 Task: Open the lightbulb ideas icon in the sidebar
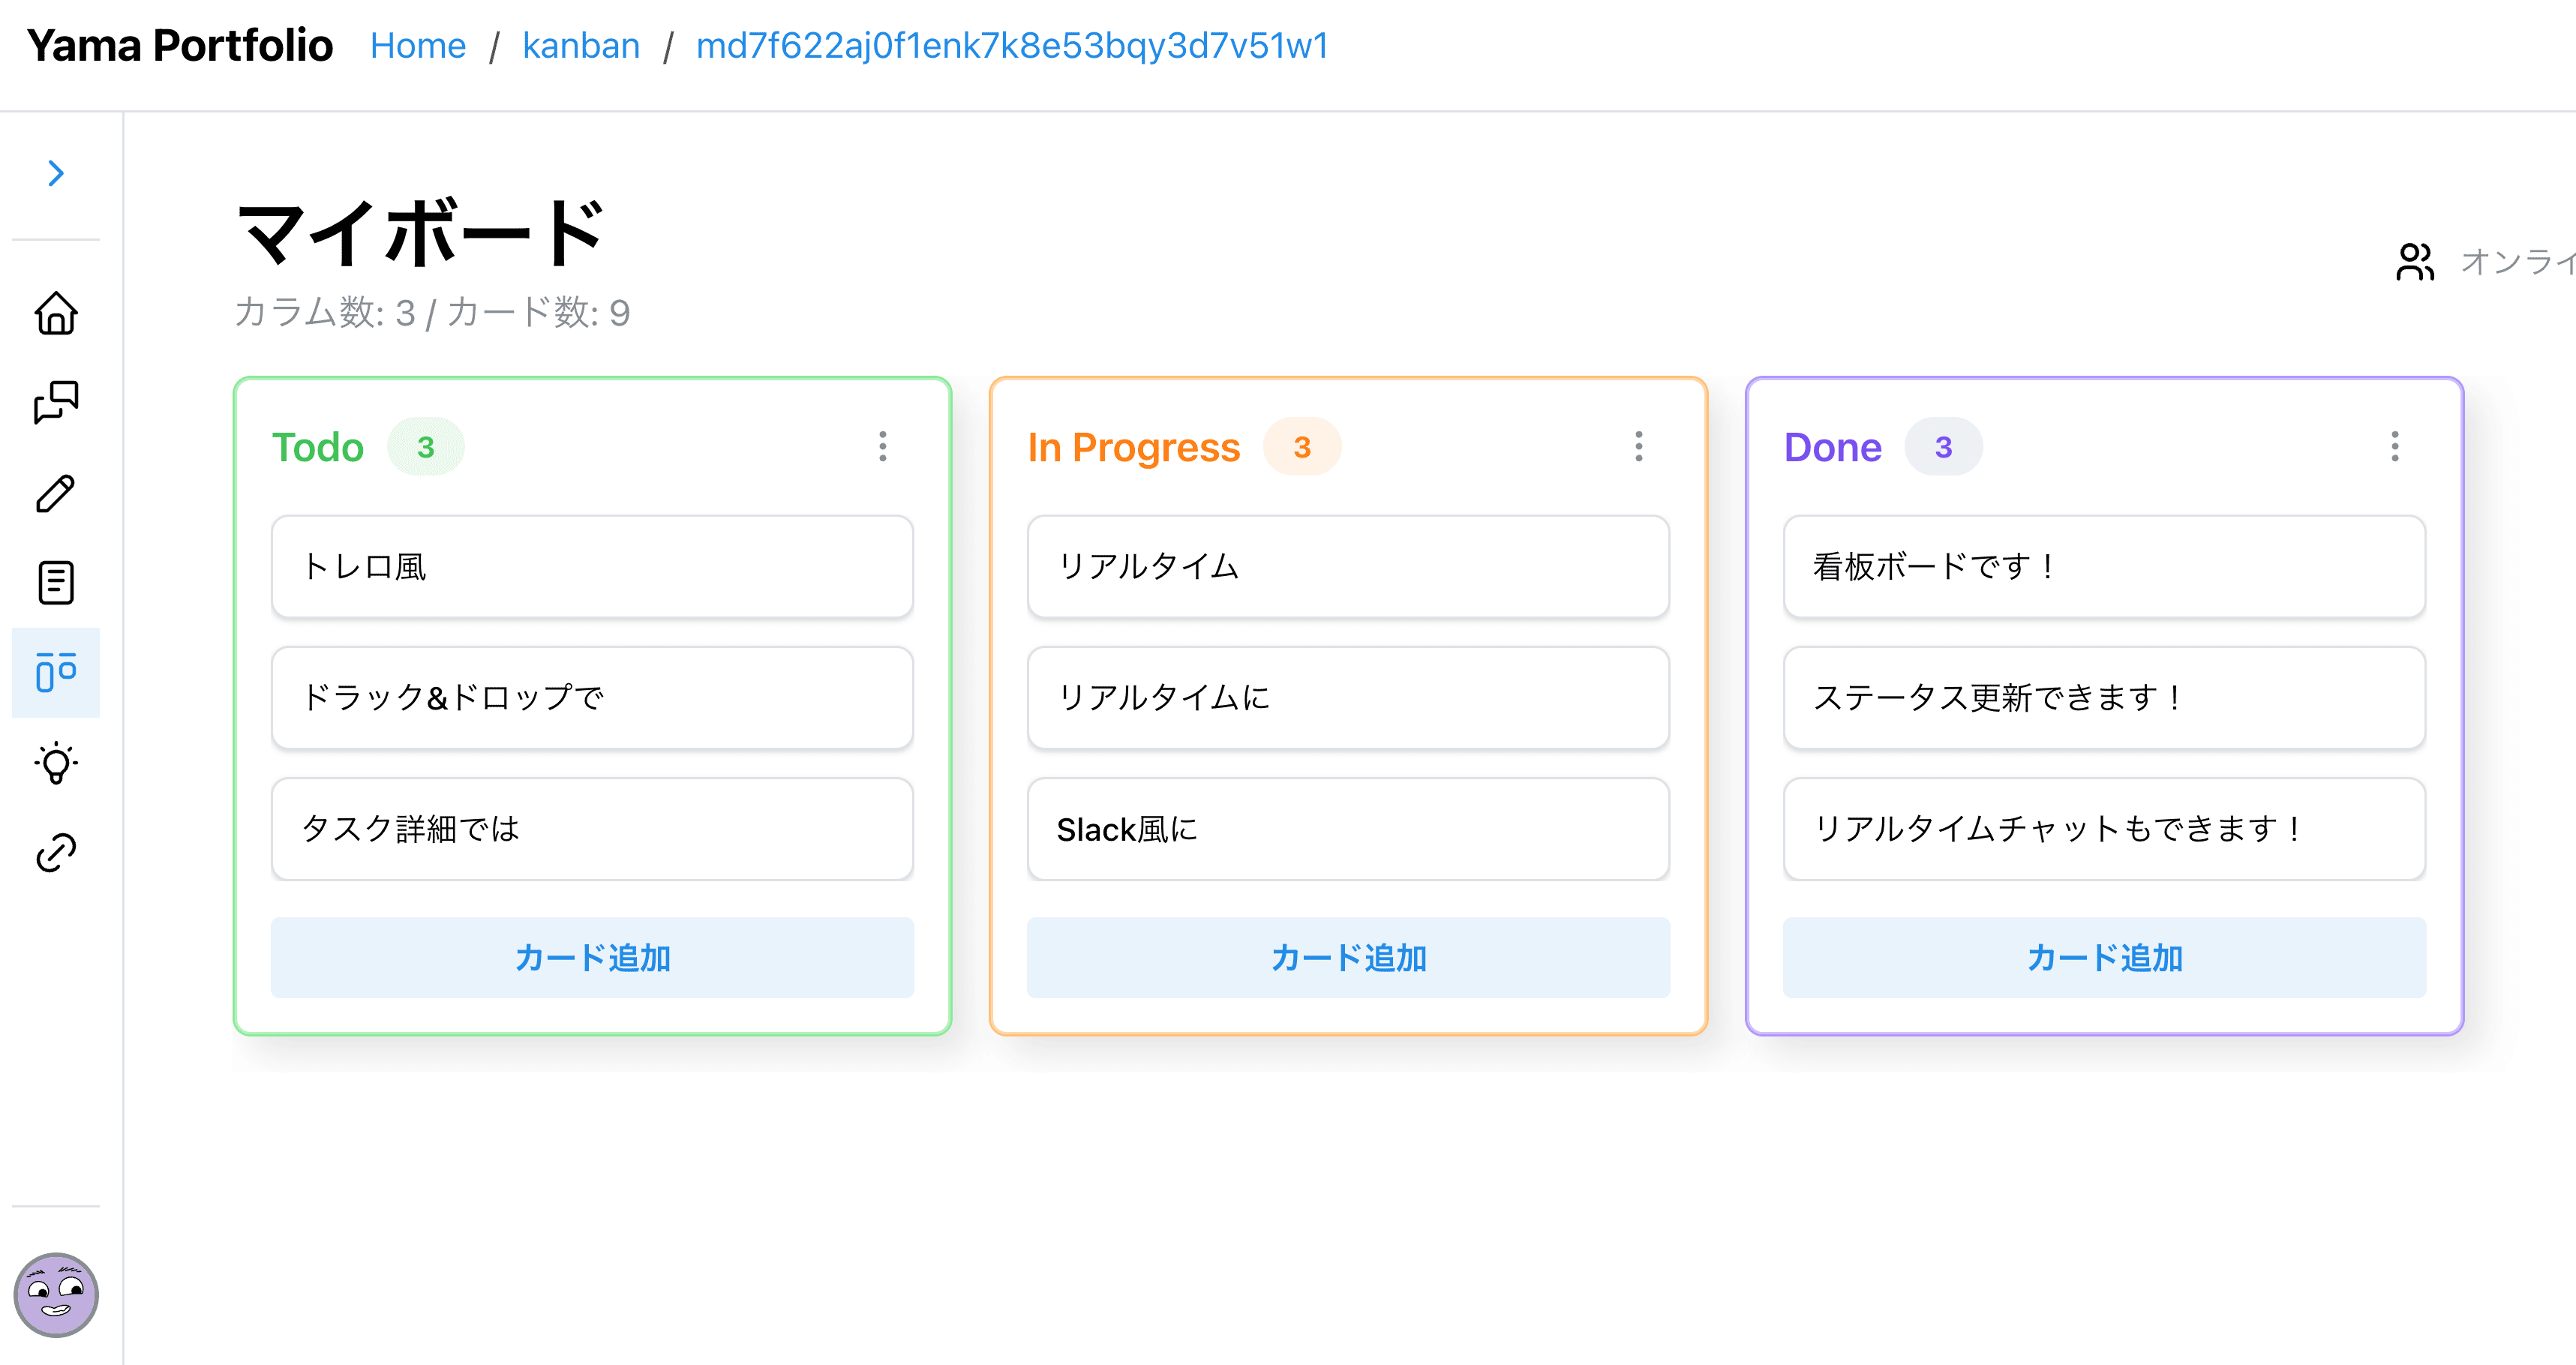pos(55,763)
